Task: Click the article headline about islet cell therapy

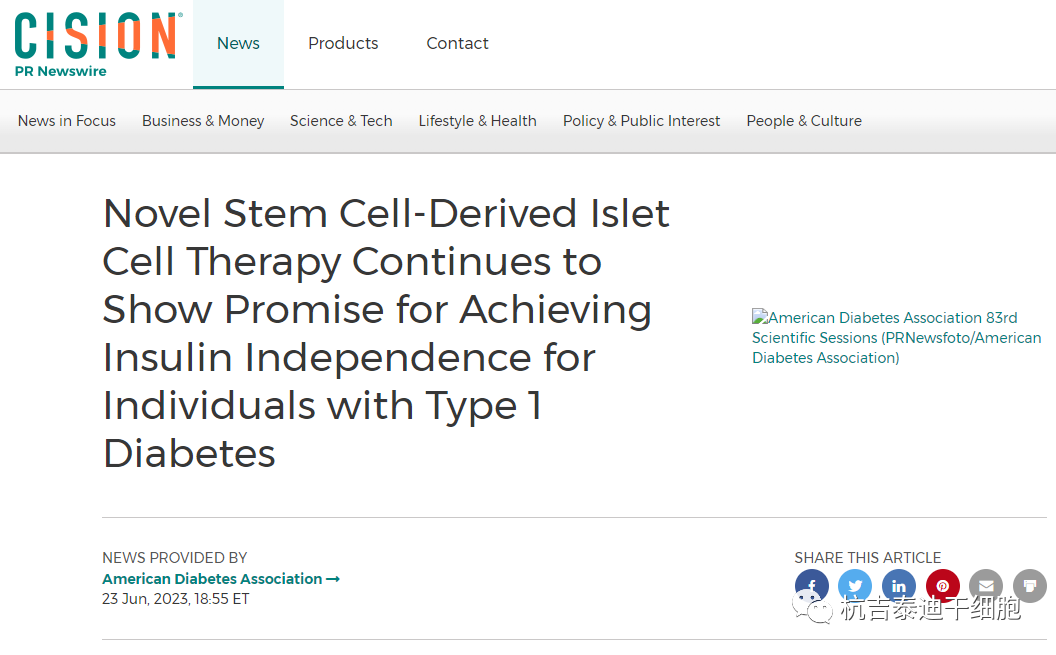Action: pyautogui.click(x=386, y=333)
